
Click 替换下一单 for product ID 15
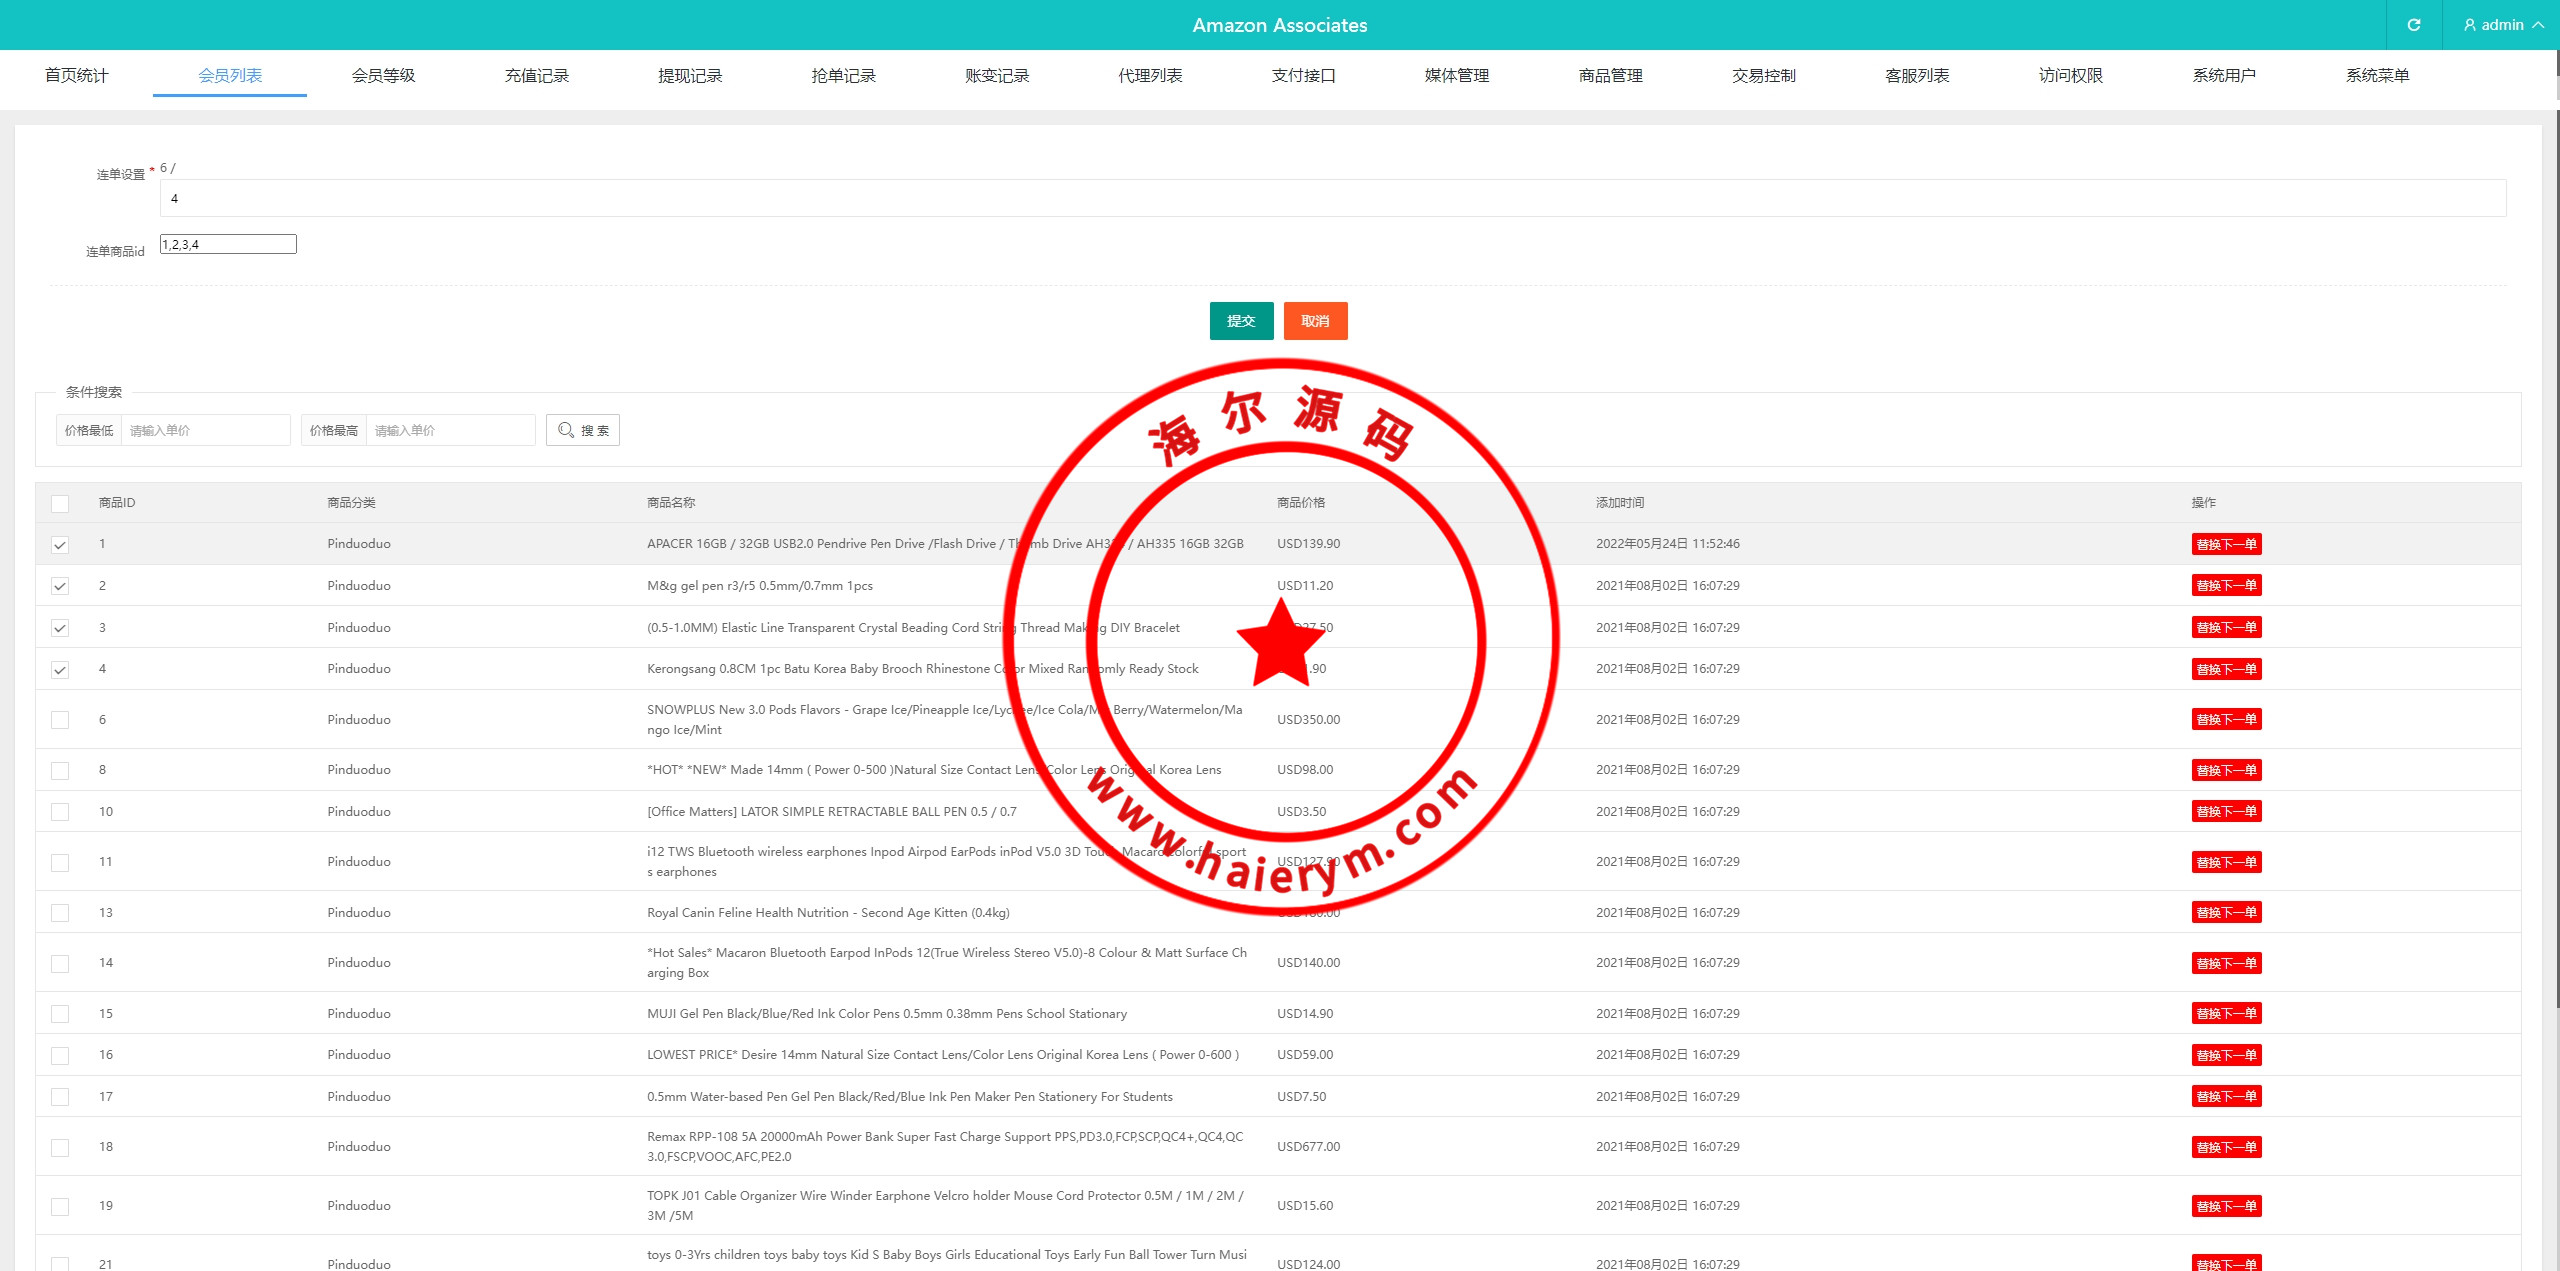tap(2226, 1014)
